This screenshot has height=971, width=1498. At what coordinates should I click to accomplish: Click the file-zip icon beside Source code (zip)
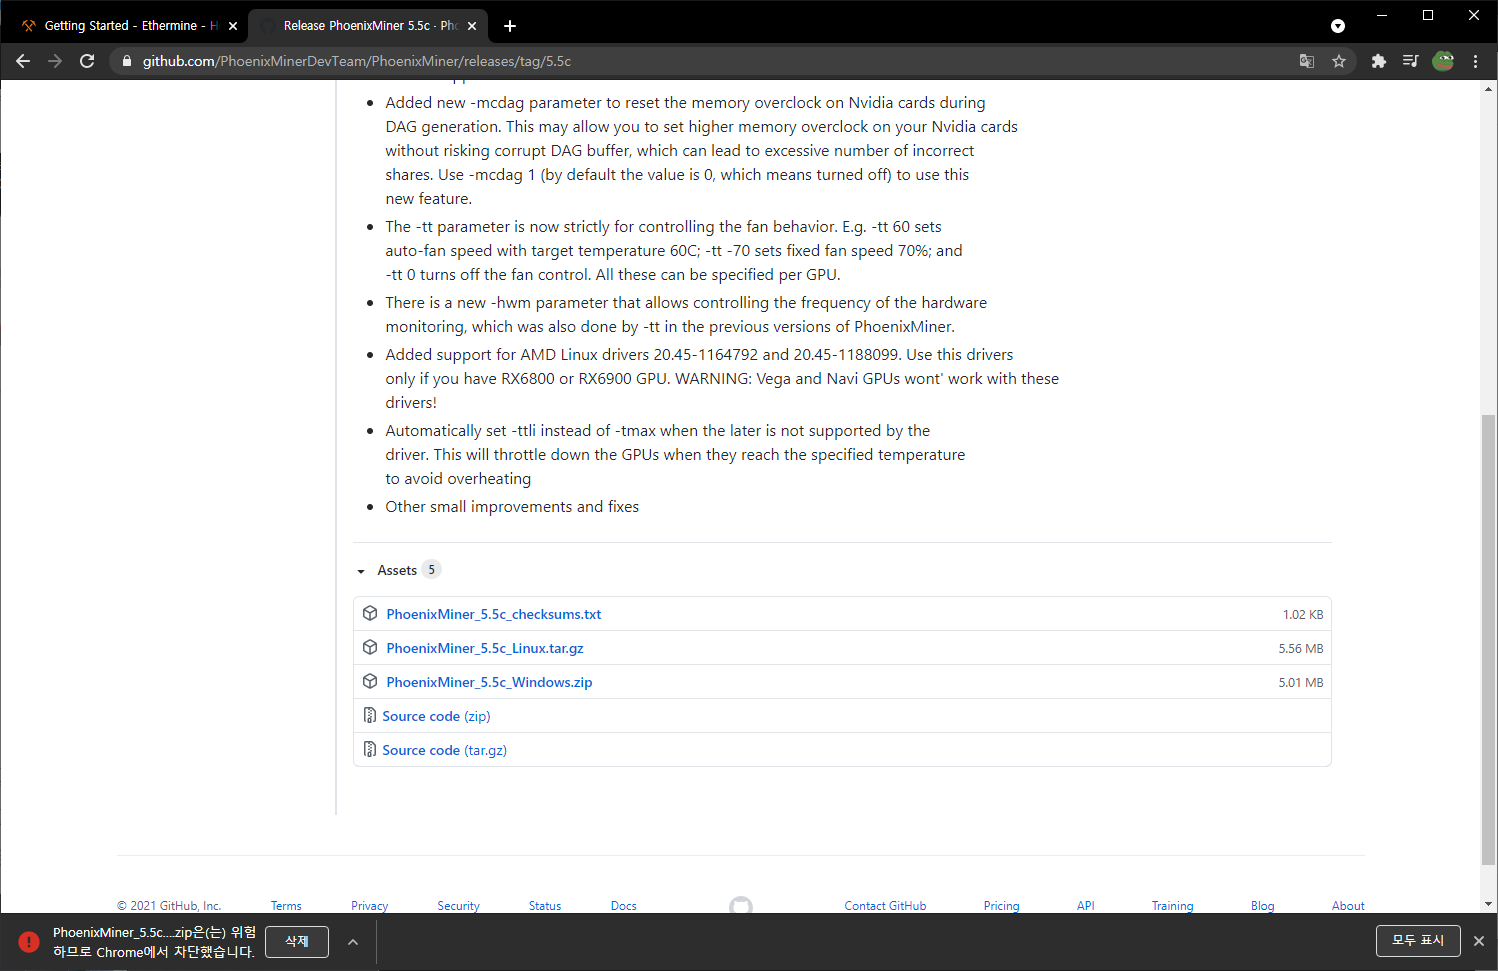[370, 715]
